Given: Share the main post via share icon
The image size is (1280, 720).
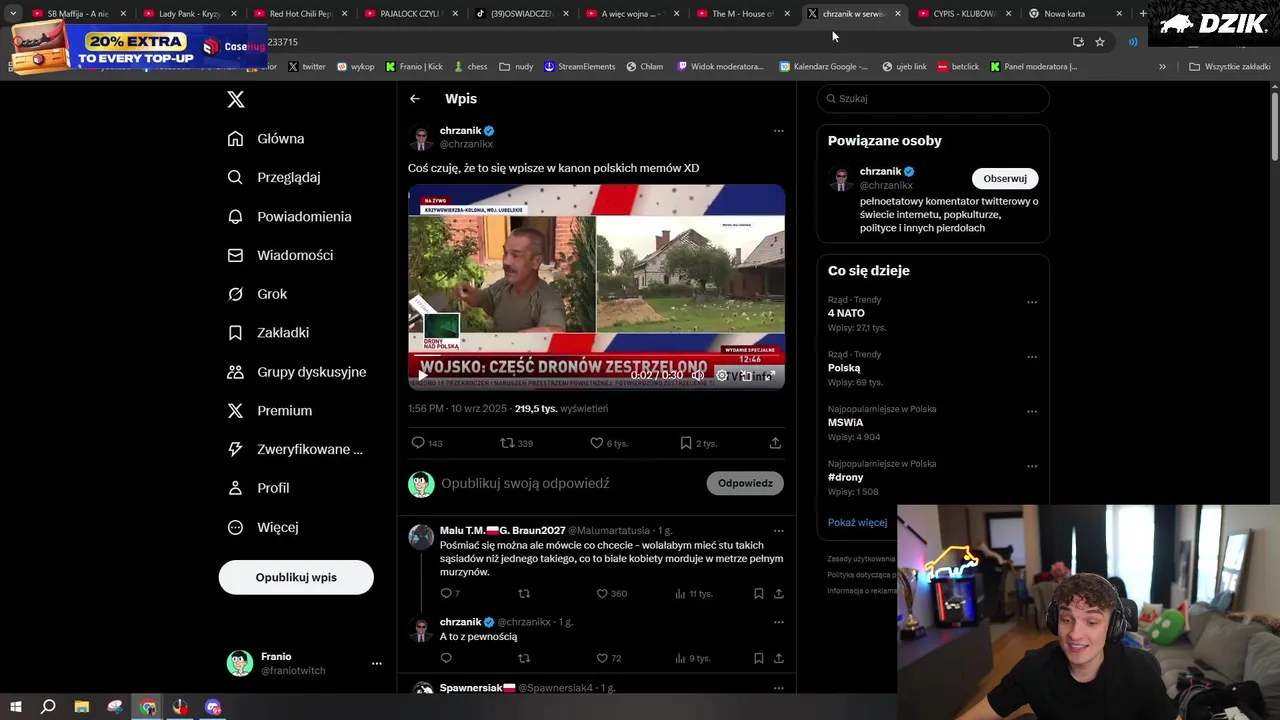Looking at the screenshot, I should pyautogui.click(x=775, y=443).
